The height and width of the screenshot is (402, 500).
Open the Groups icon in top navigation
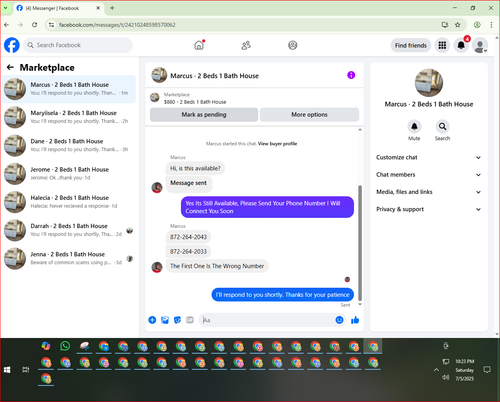[293, 45]
